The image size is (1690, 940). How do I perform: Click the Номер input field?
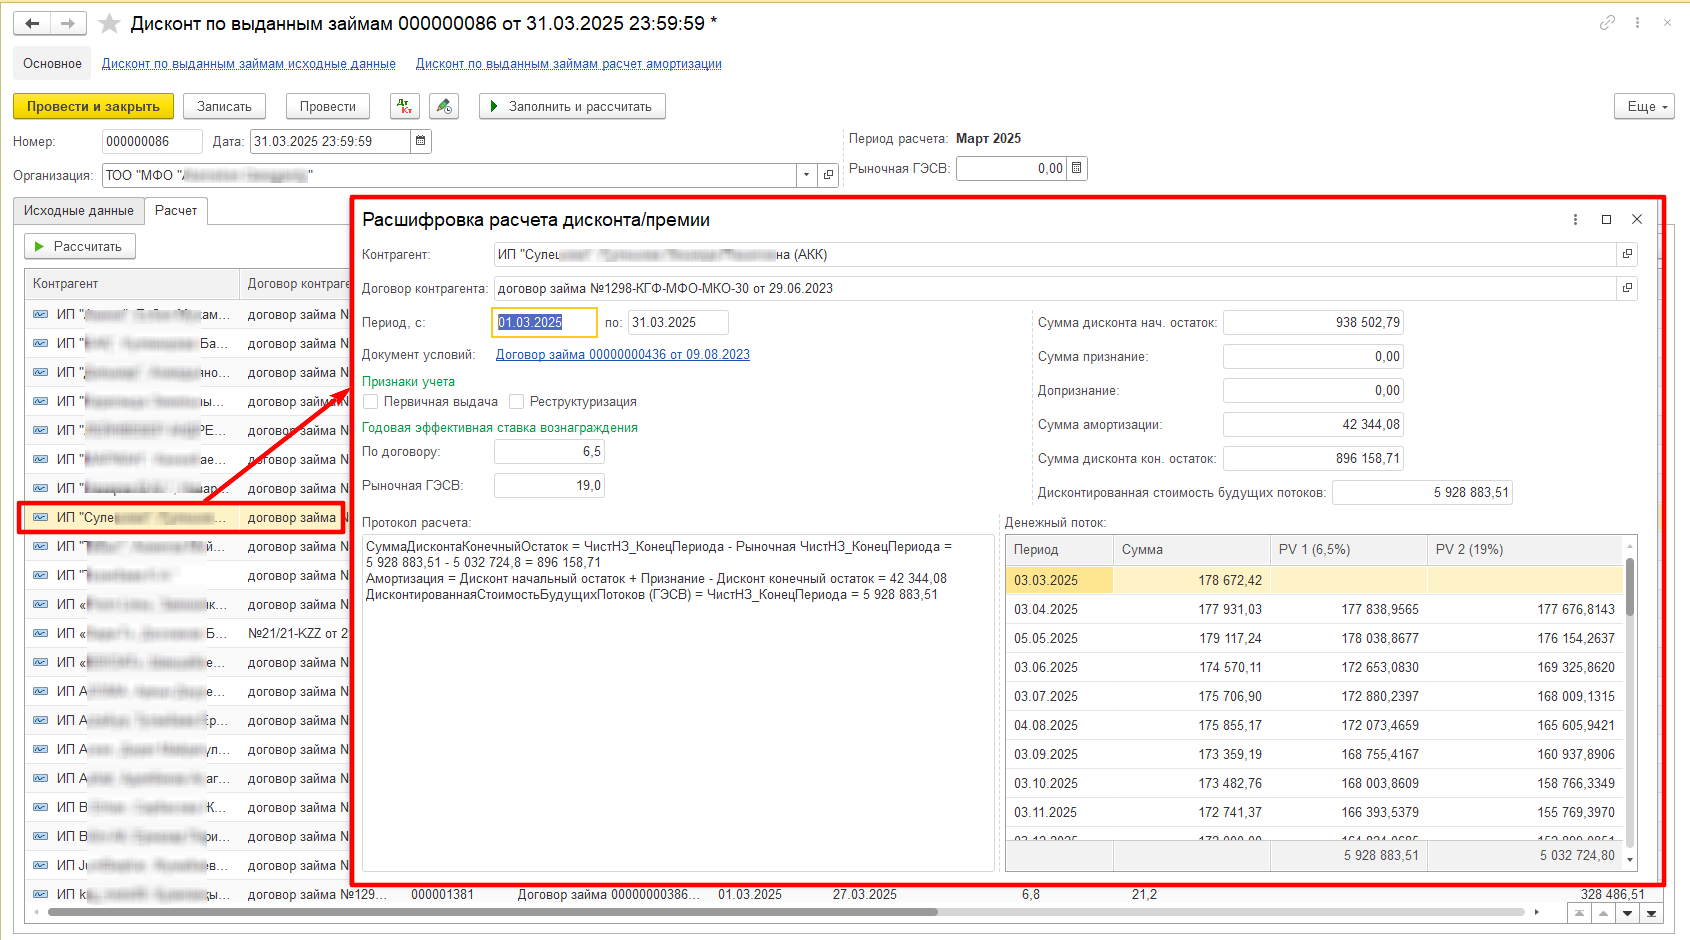tap(152, 141)
